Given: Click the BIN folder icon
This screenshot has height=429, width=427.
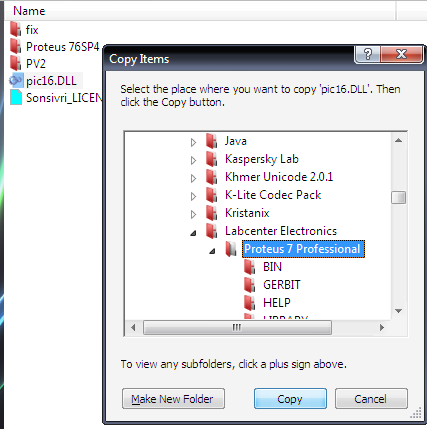Looking at the screenshot, I should (x=250, y=267).
